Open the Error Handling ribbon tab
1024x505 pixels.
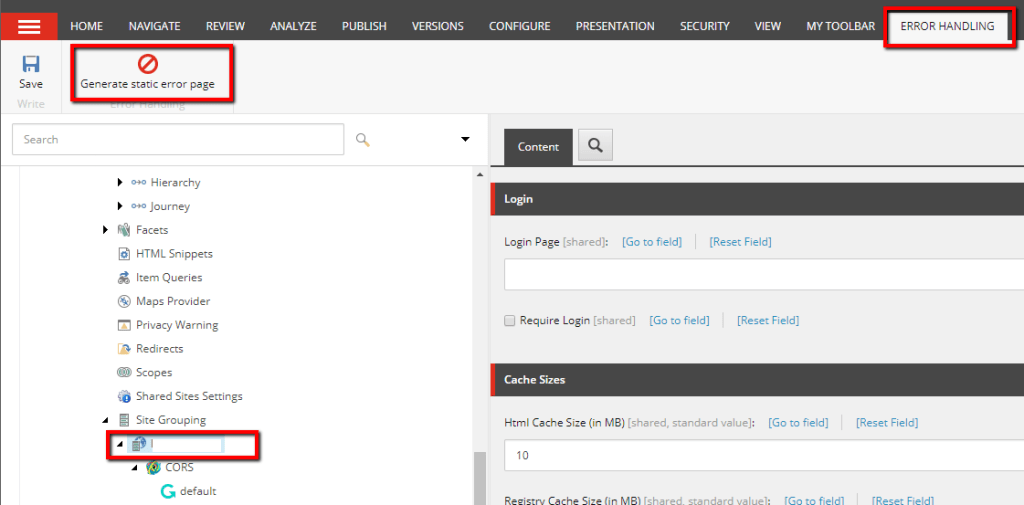click(x=947, y=26)
